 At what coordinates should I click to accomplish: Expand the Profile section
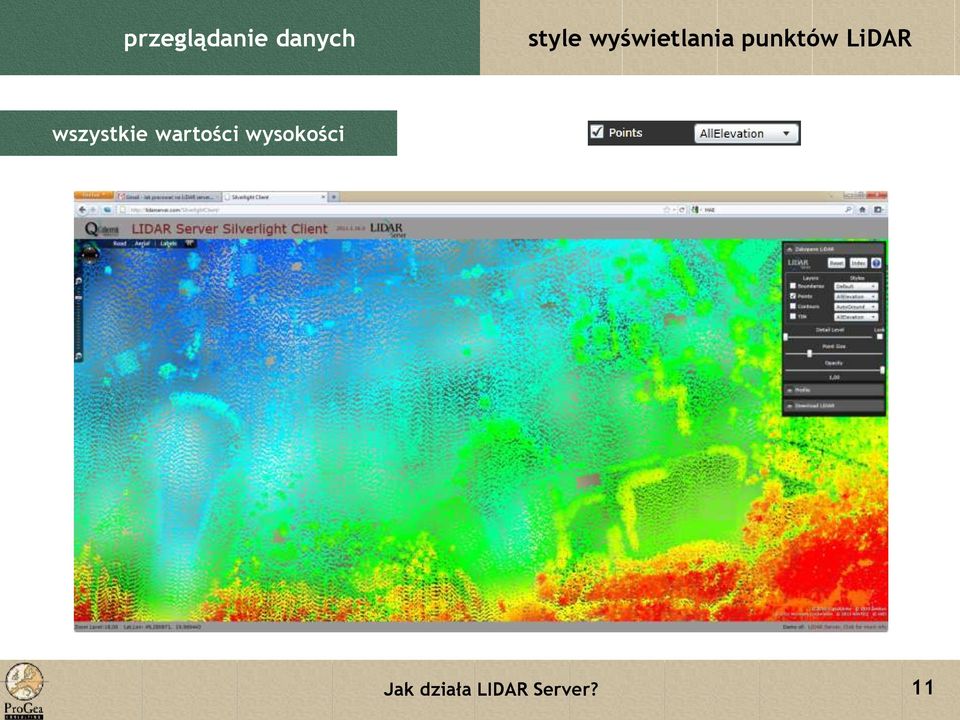coord(834,390)
